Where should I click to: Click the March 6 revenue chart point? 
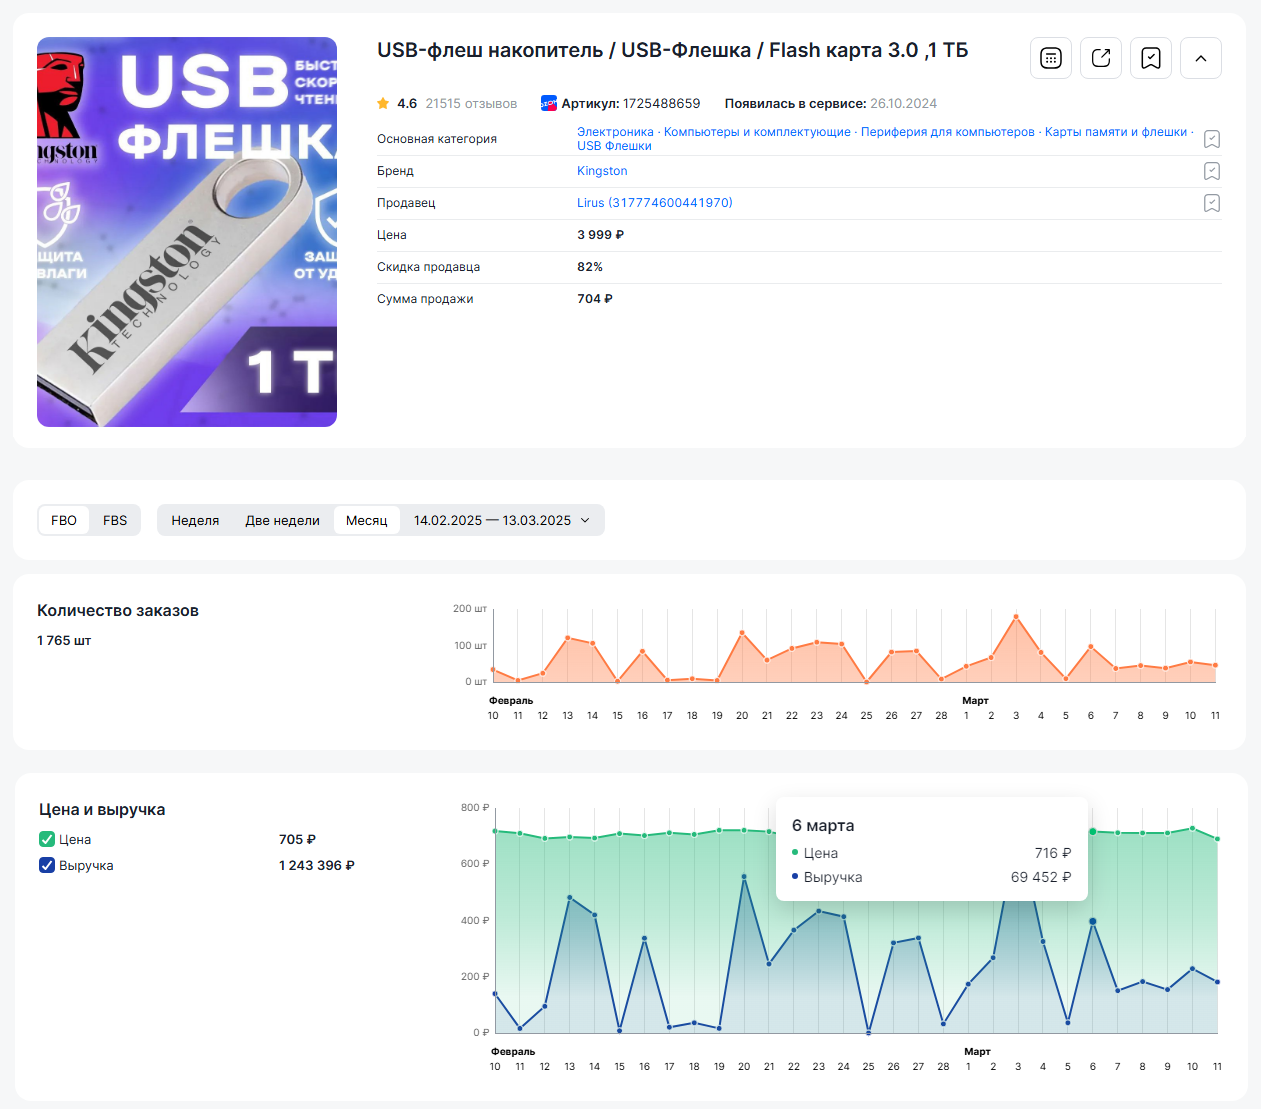[1092, 921]
